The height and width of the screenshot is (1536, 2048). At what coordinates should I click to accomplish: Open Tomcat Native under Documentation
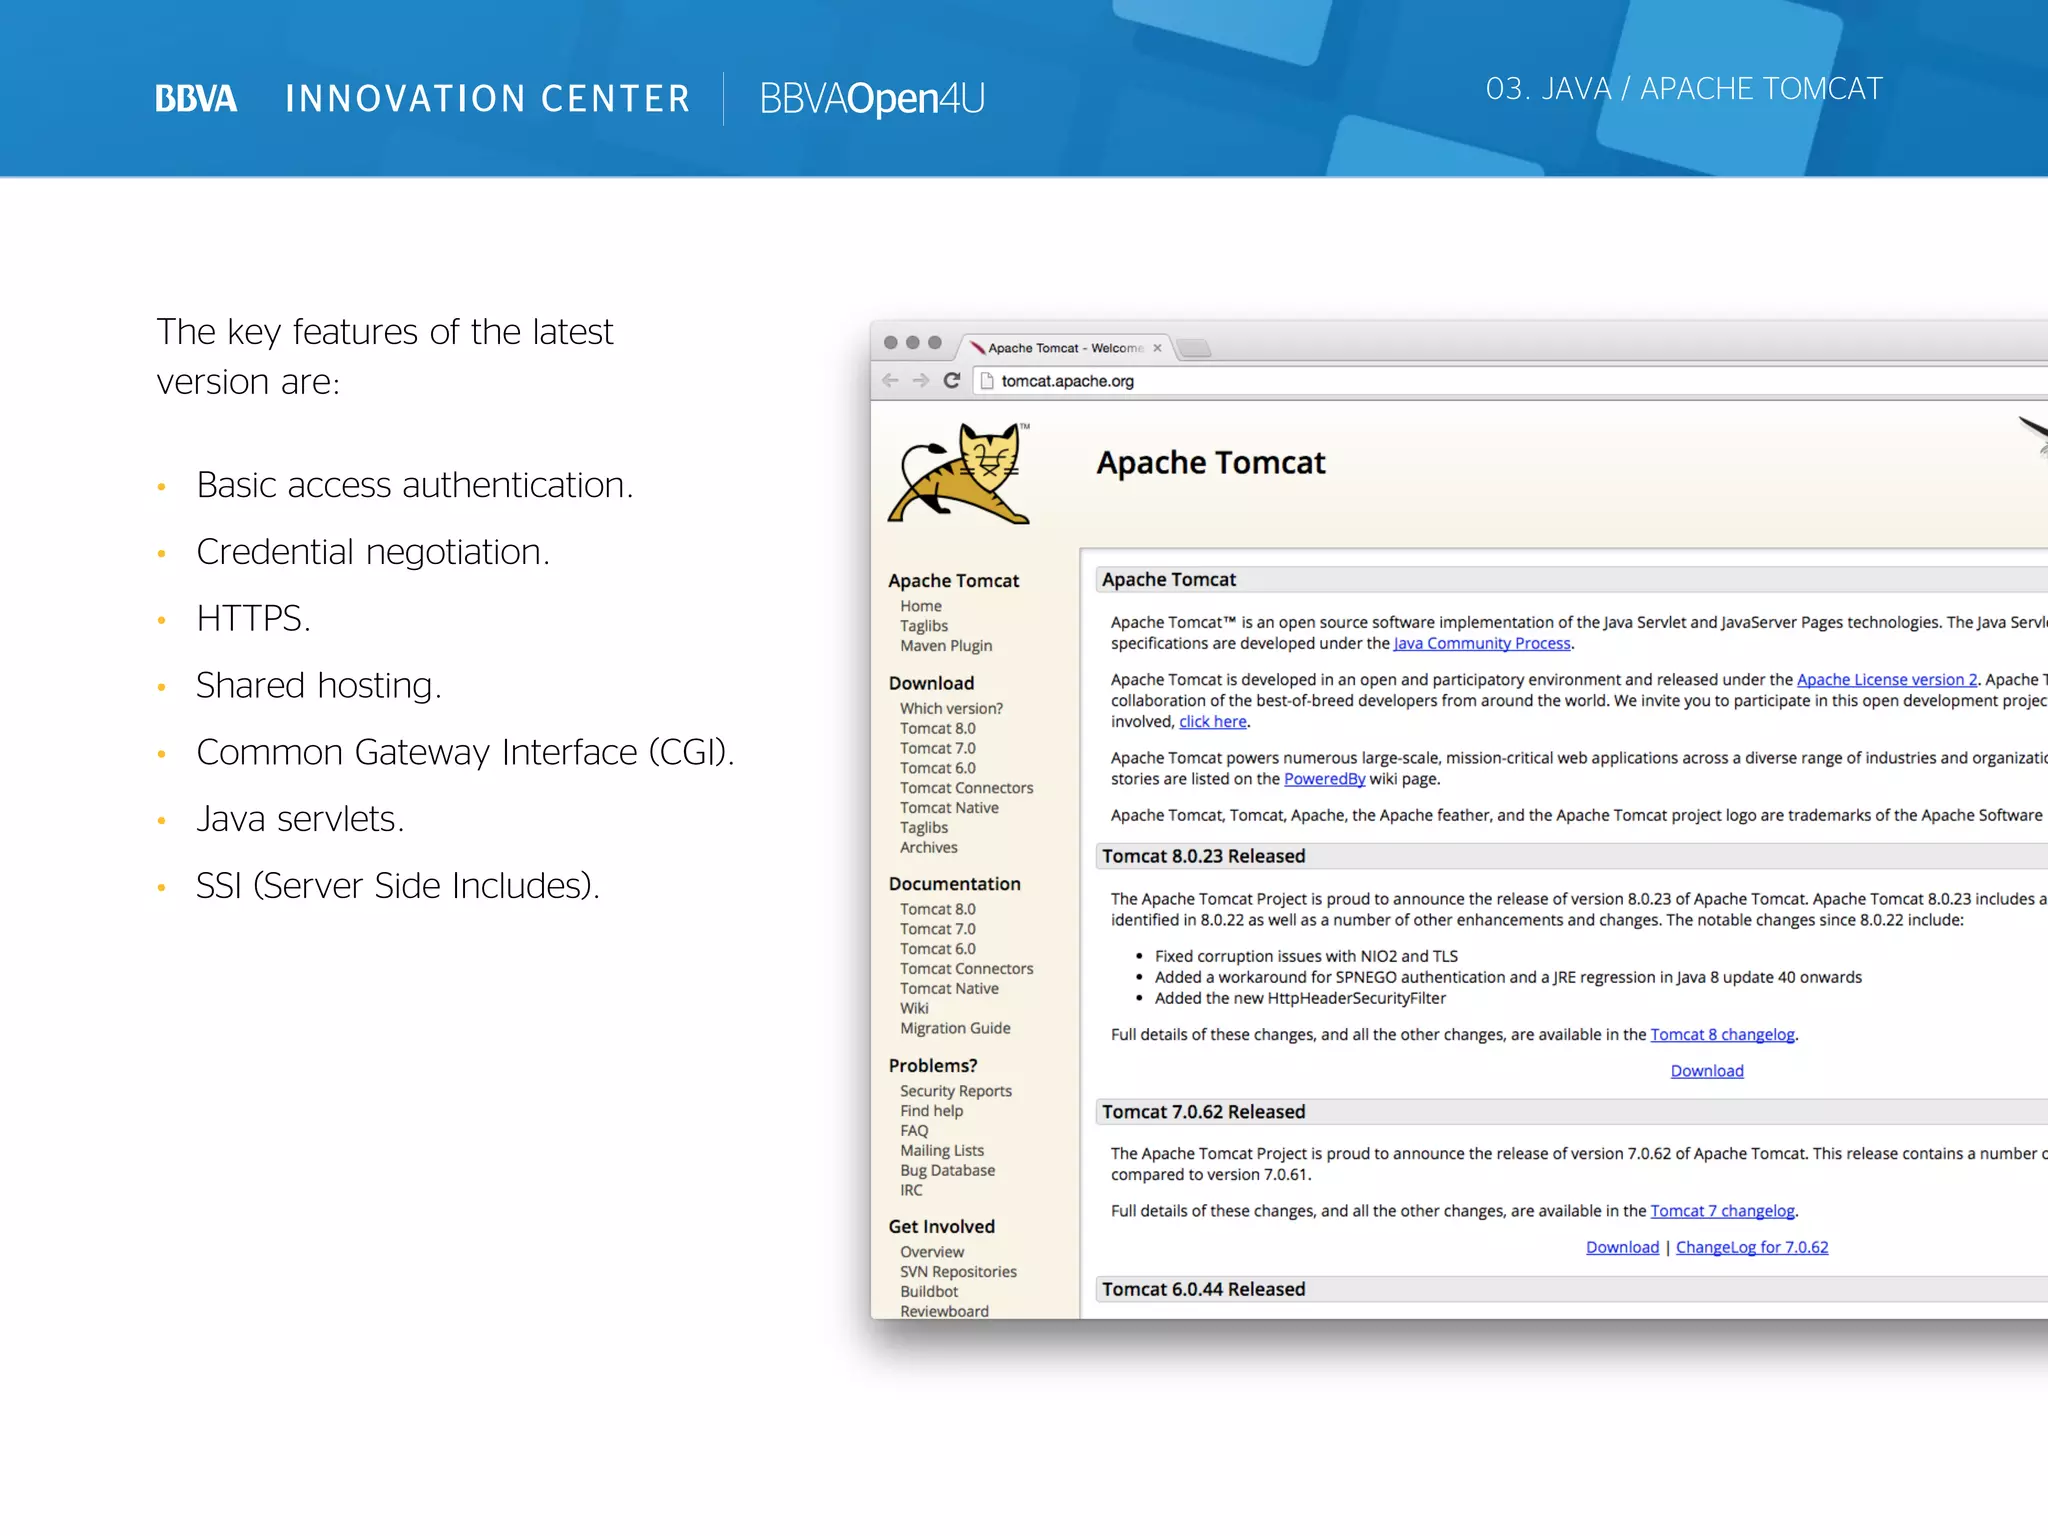coord(949,988)
